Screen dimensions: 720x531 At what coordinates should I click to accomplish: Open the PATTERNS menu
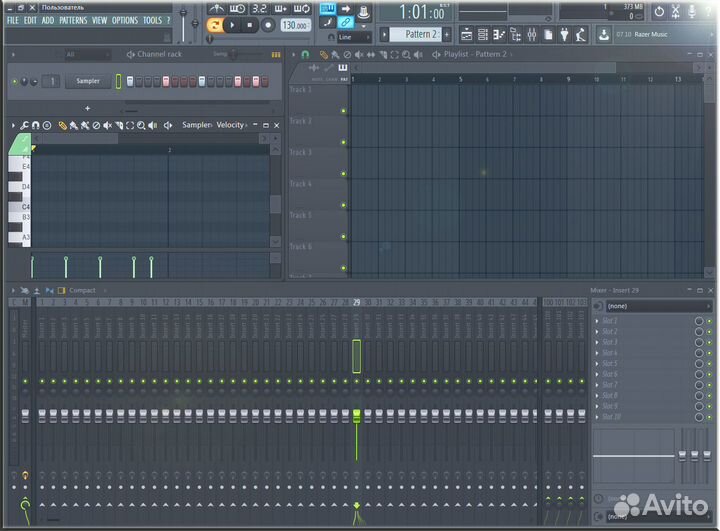pyautogui.click(x=72, y=20)
